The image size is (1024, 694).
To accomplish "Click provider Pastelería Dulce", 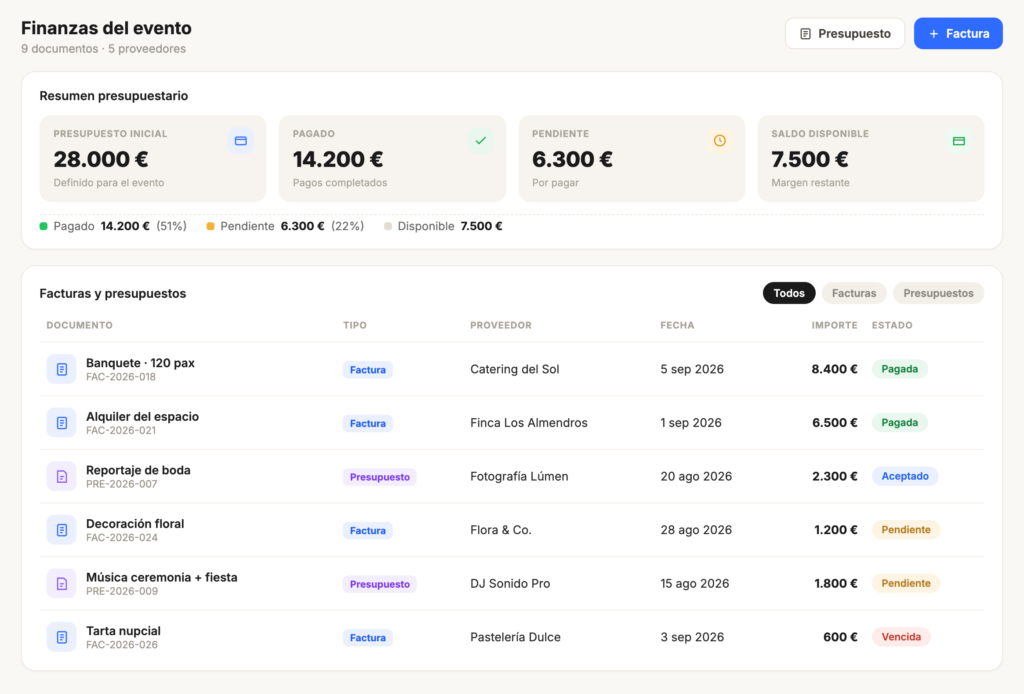I will coord(515,637).
